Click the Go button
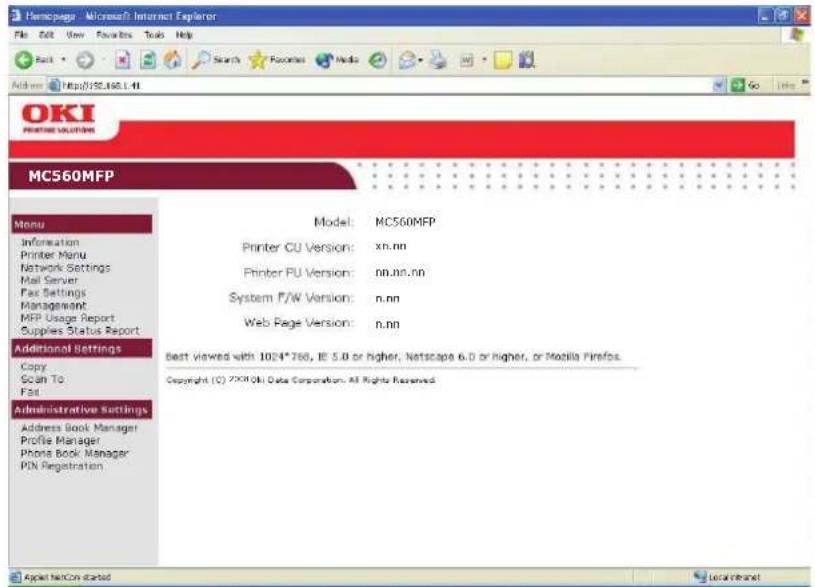The width and height of the screenshot is (815, 587). [745, 85]
